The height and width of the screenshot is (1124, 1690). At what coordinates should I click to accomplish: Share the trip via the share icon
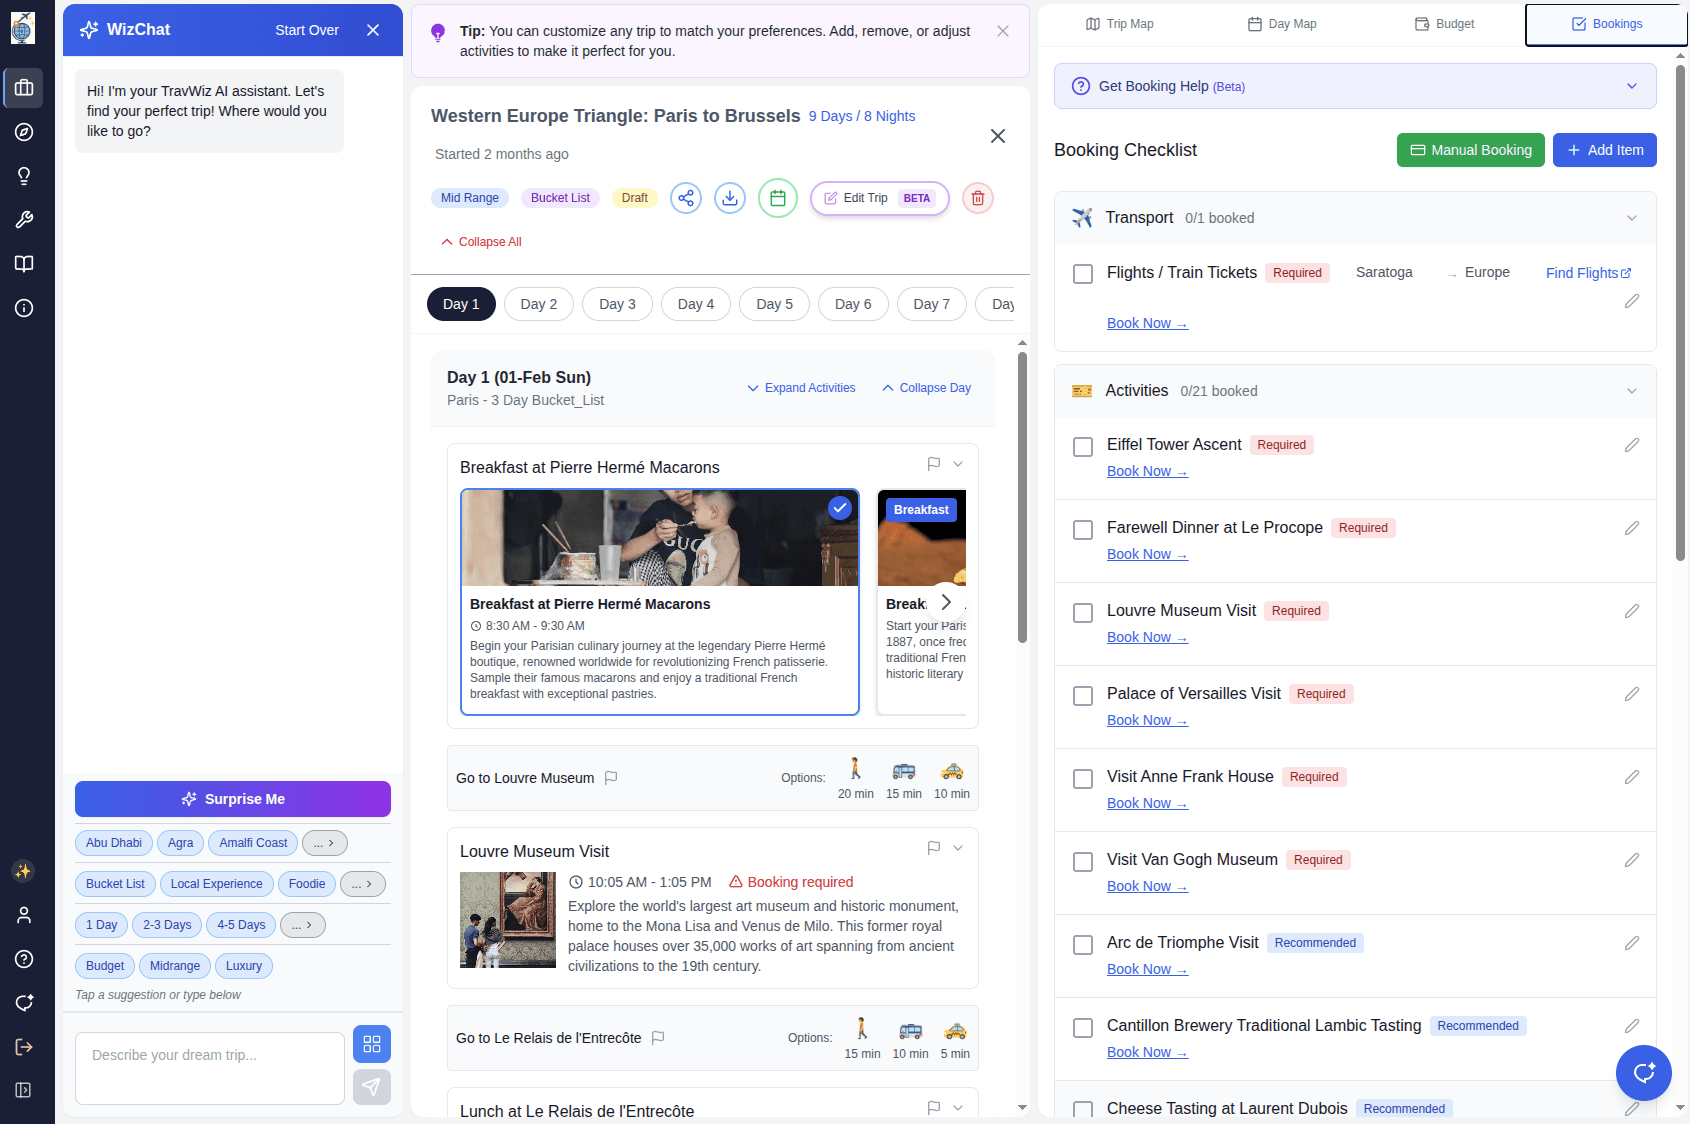click(x=686, y=198)
